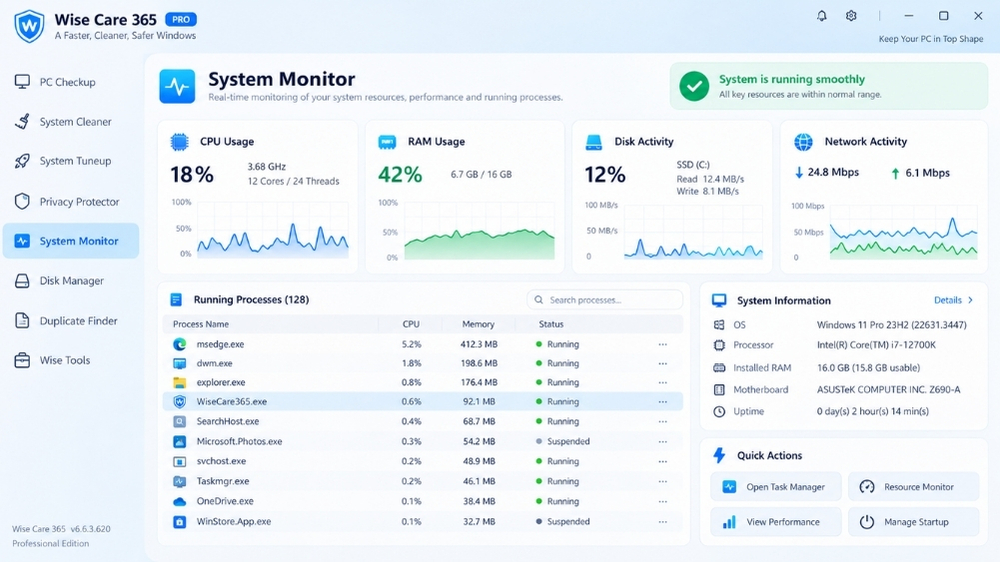
Task: Open more options for OneDrive.exe
Action: [x=663, y=501]
